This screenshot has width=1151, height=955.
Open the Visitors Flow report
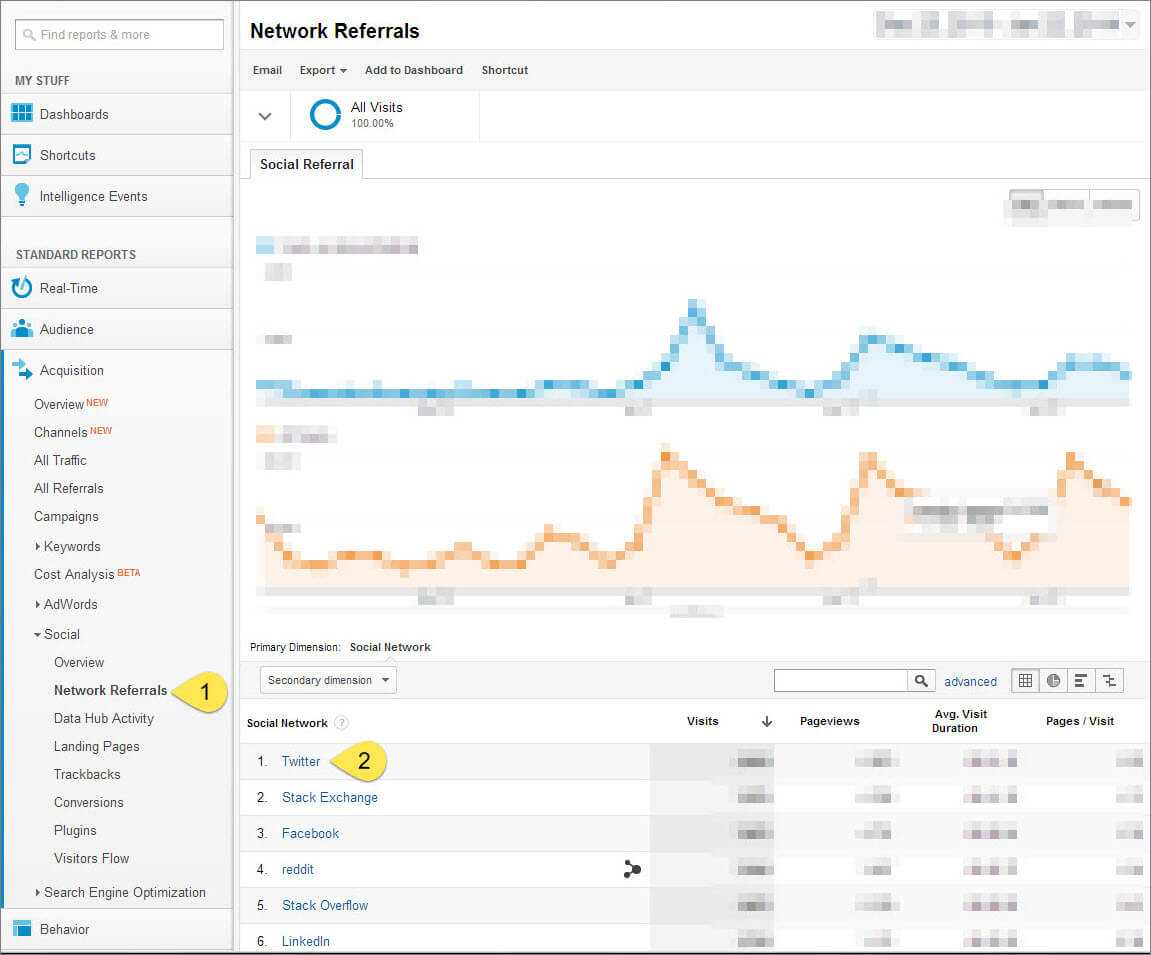pos(91,858)
